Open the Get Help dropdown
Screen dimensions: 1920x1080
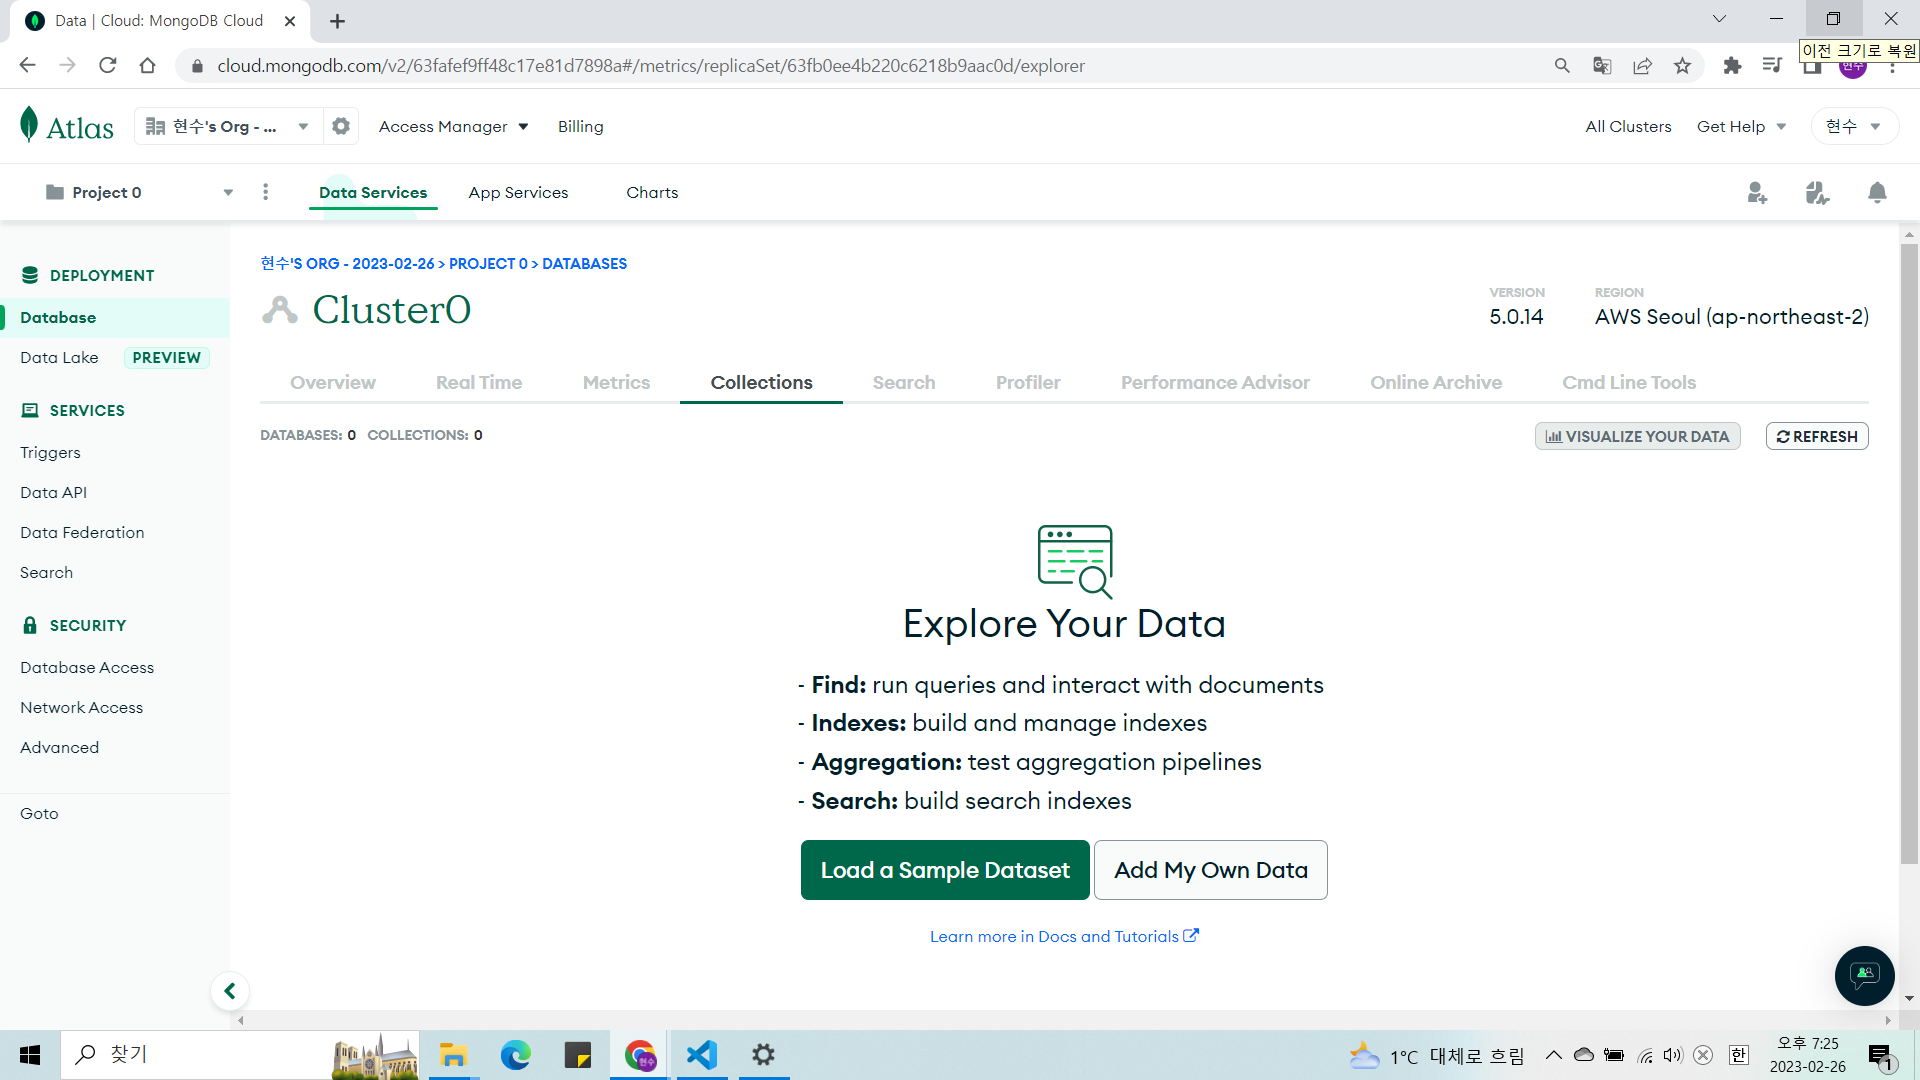(1741, 127)
